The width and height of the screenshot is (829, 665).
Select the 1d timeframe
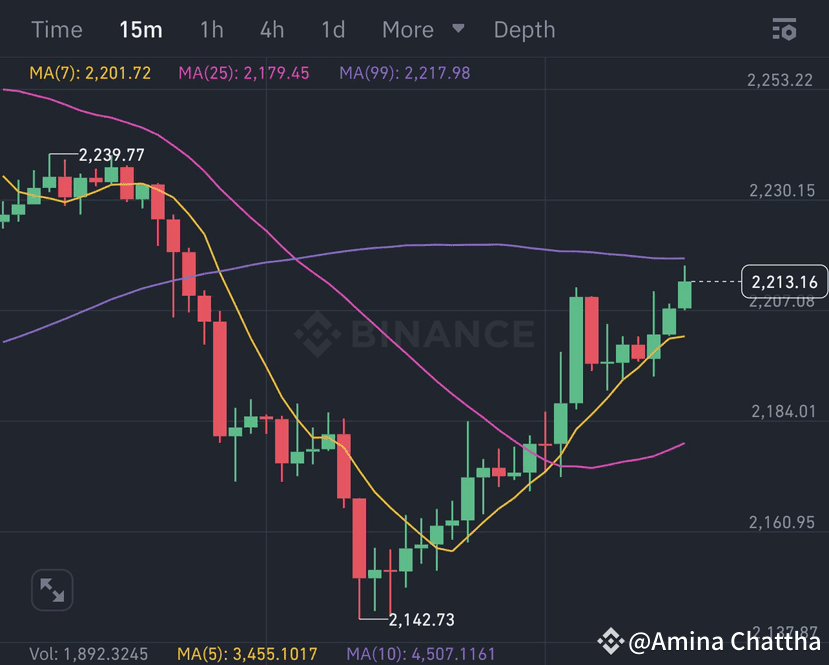332,29
